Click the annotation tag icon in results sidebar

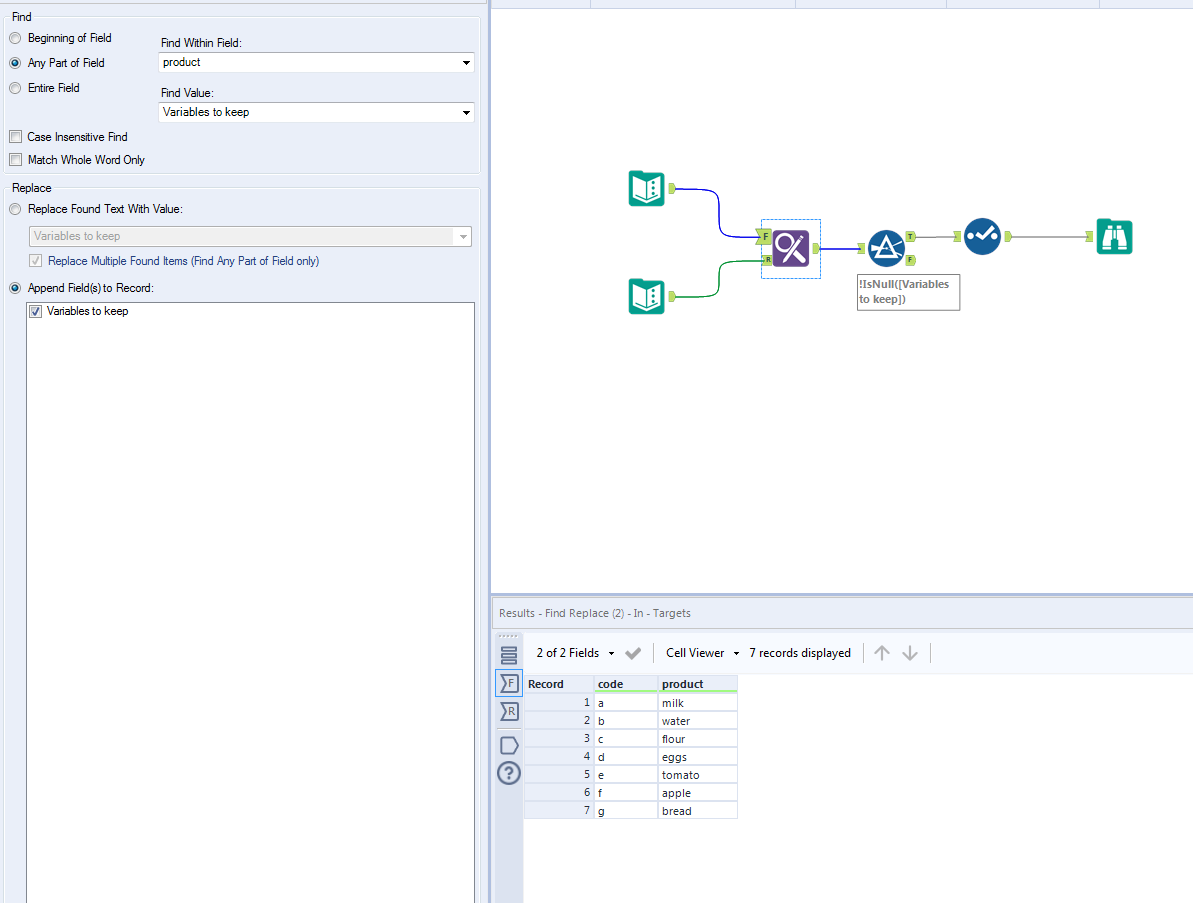coord(508,744)
